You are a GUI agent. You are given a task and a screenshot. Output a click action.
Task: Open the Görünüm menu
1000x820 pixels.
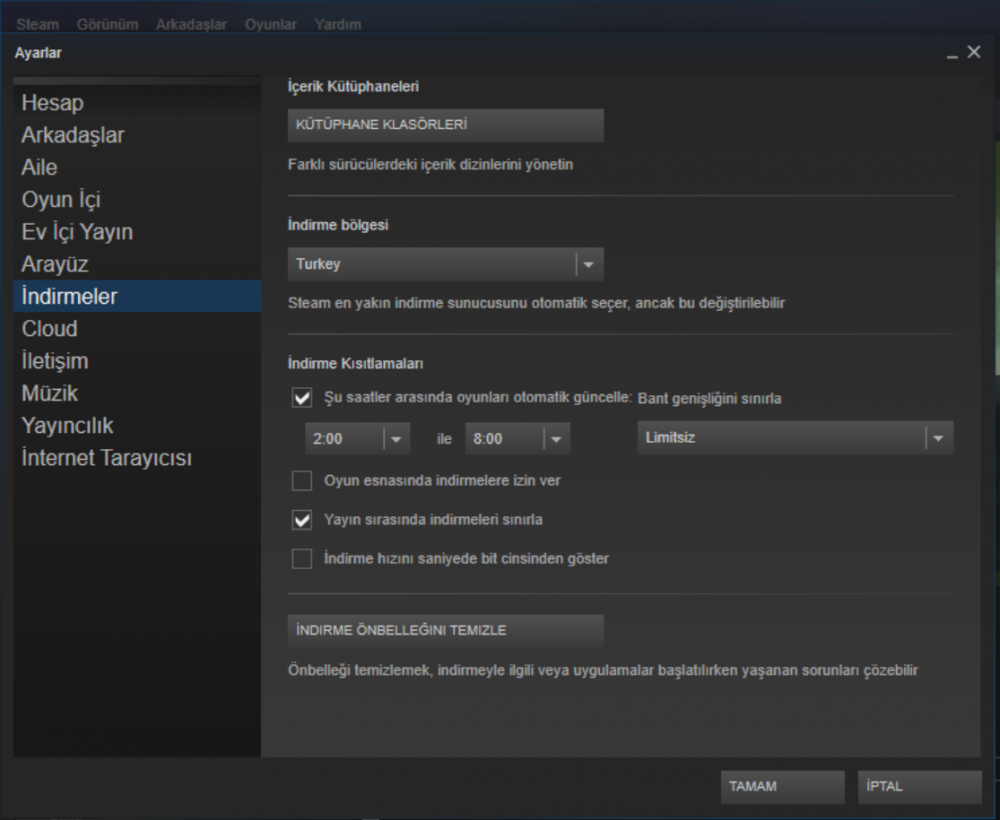107,24
